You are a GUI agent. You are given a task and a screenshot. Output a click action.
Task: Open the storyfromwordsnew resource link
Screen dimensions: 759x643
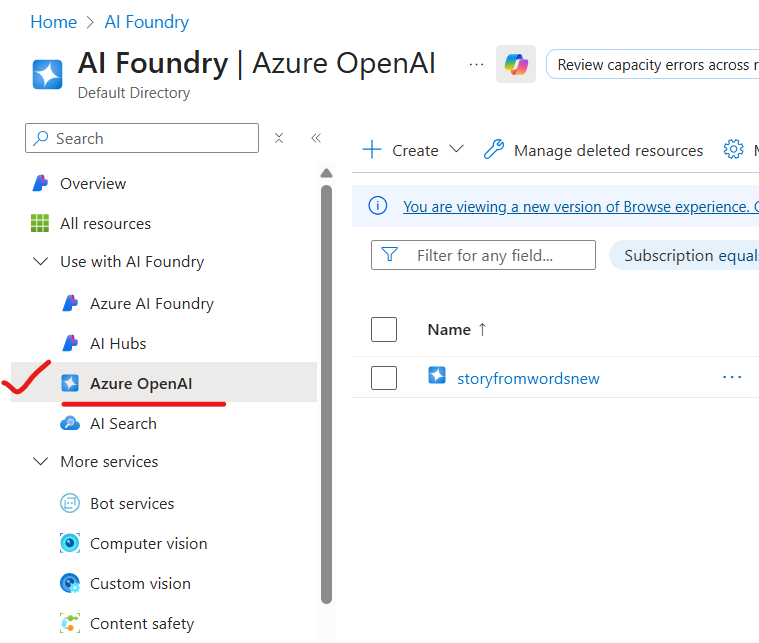click(x=528, y=378)
